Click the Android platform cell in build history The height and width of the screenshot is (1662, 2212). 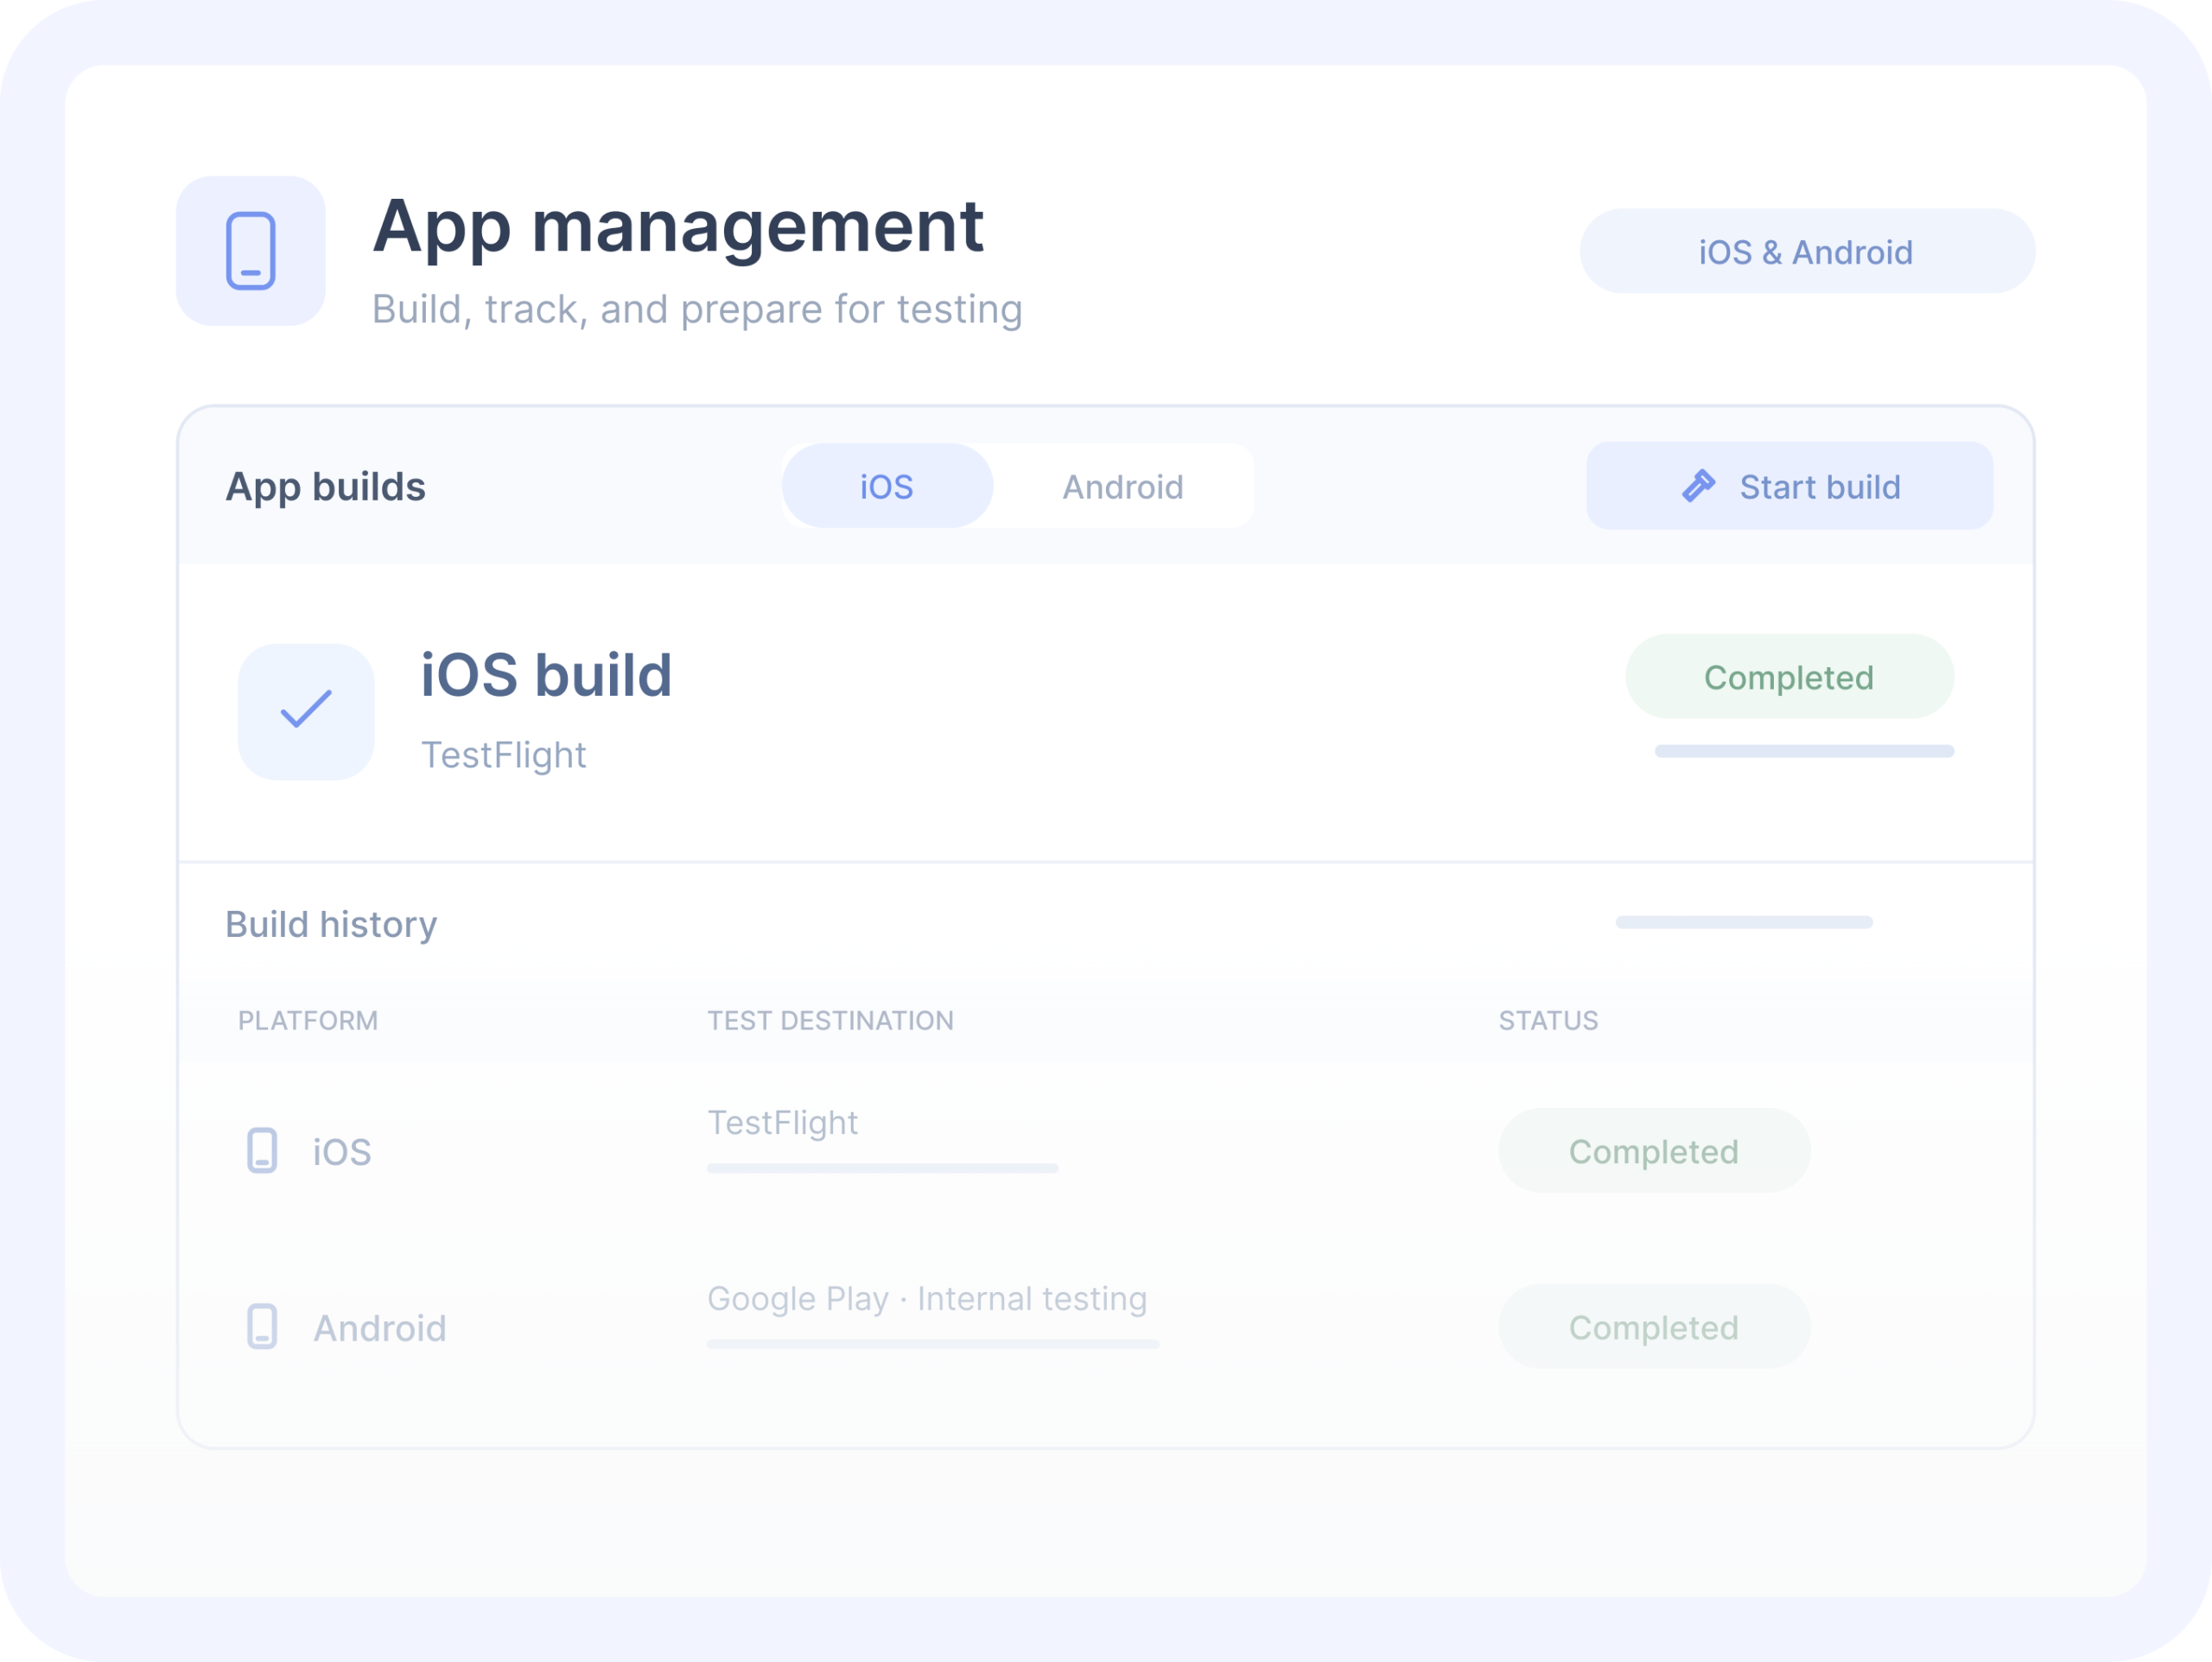coord(346,1328)
